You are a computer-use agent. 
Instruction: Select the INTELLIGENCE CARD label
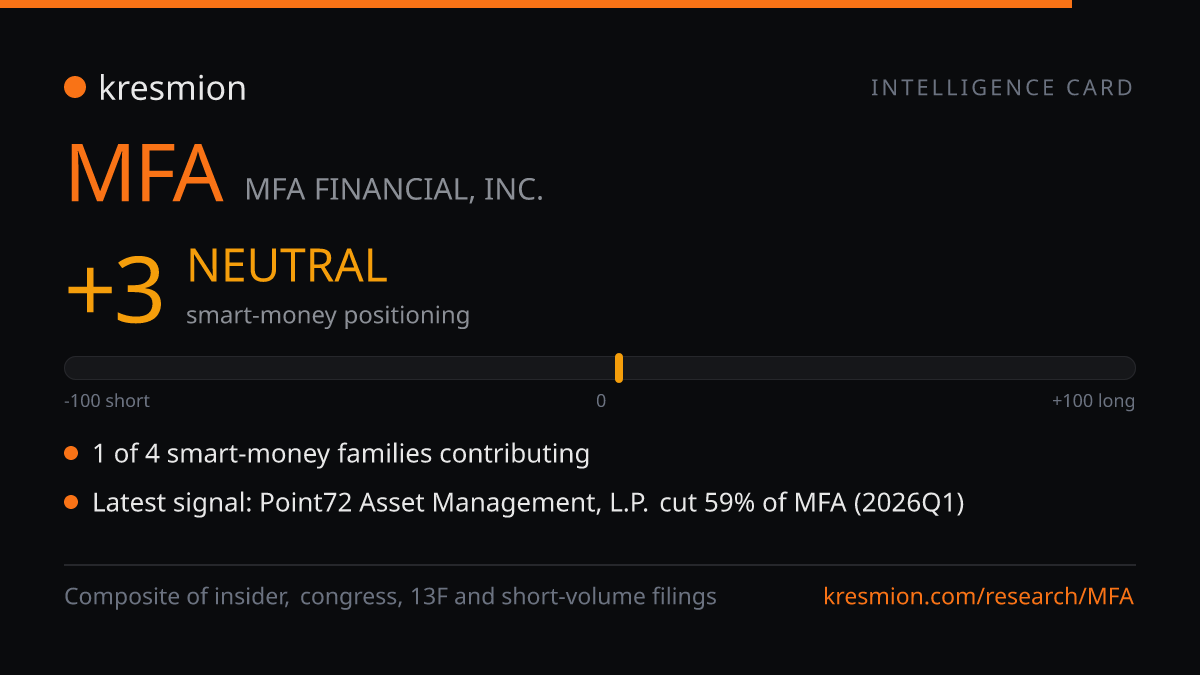tap(1002, 88)
